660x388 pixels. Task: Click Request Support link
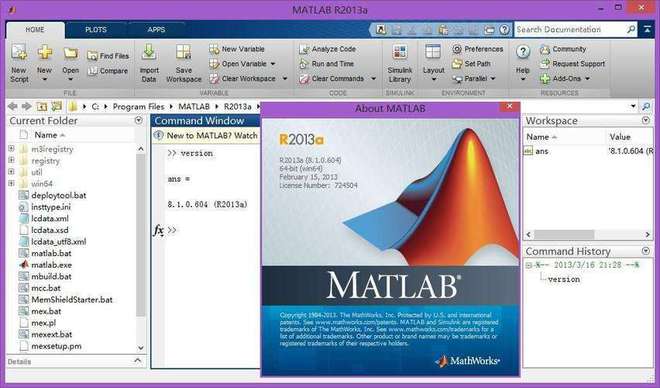click(x=578, y=64)
